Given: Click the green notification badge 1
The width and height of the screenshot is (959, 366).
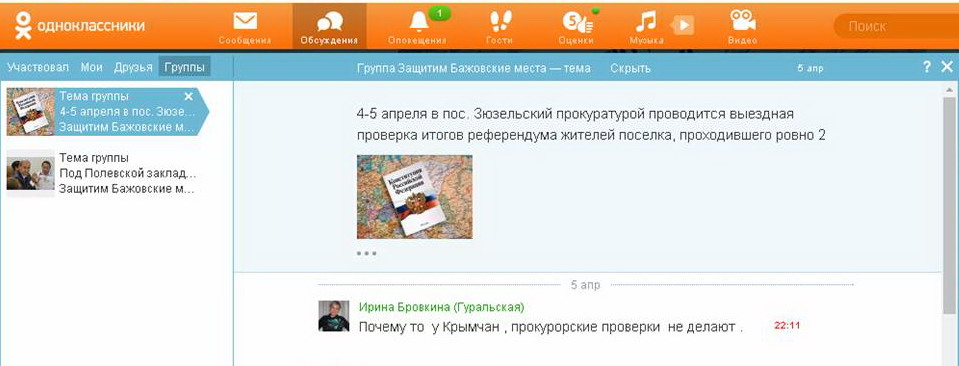Looking at the screenshot, I should coord(439,13).
